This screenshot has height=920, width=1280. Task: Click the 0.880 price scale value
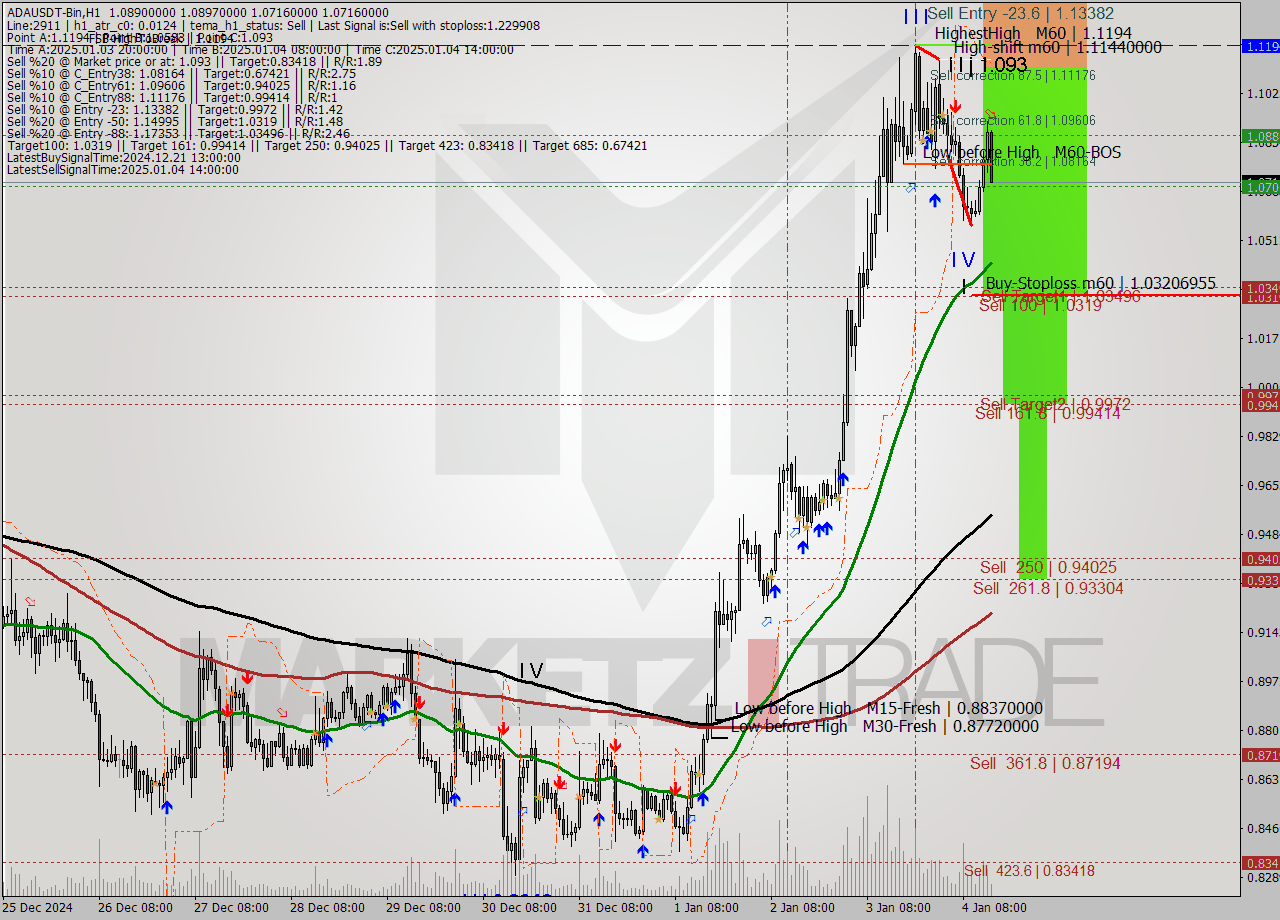[x=1261, y=731]
